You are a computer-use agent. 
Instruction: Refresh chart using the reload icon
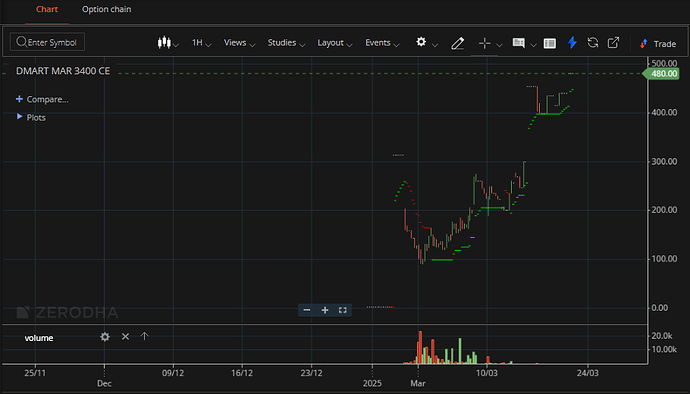pyautogui.click(x=593, y=43)
